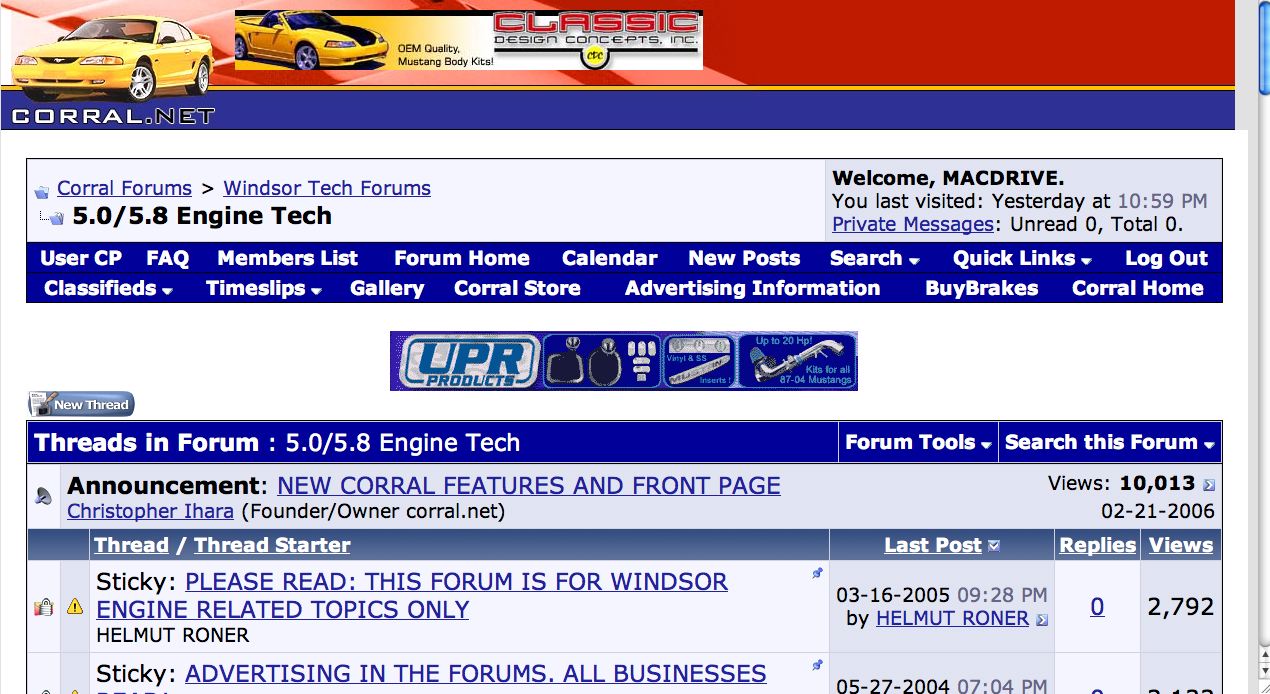Open the Forum Tools dropdown
The width and height of the screenshot is (1270, 694).
click(918, 442)
